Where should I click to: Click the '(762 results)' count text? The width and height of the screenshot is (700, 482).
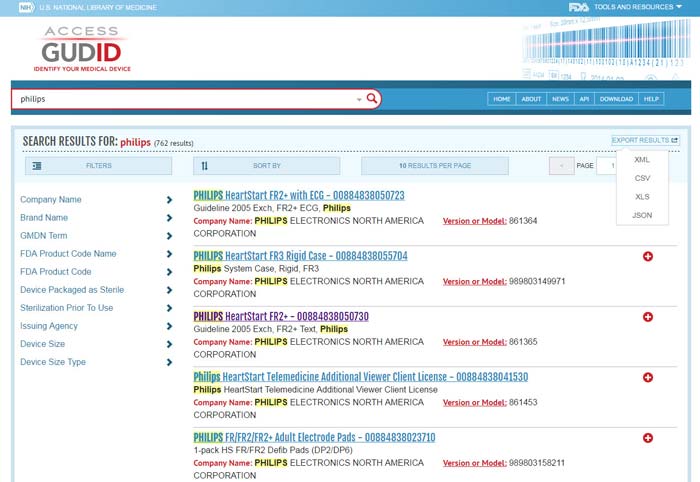[174, 143]
